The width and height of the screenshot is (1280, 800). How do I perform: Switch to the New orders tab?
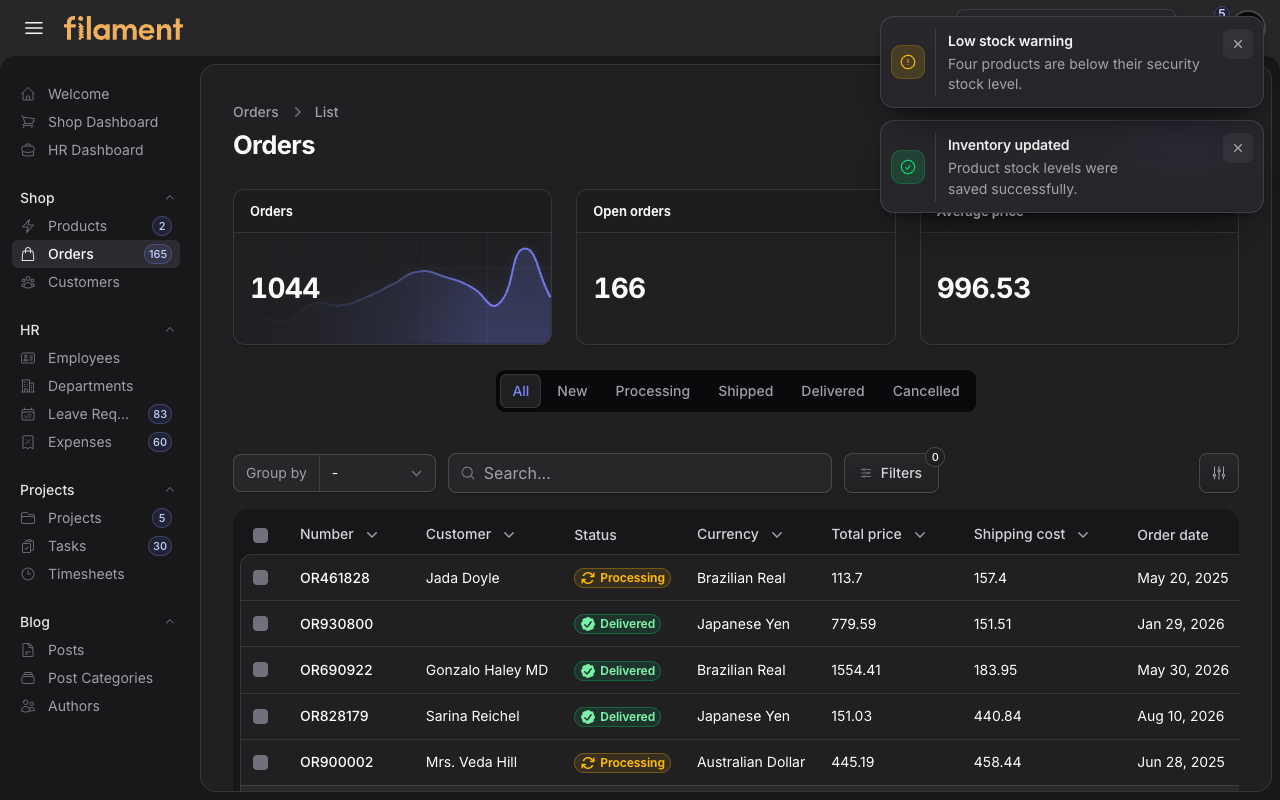tap(572, 391)
